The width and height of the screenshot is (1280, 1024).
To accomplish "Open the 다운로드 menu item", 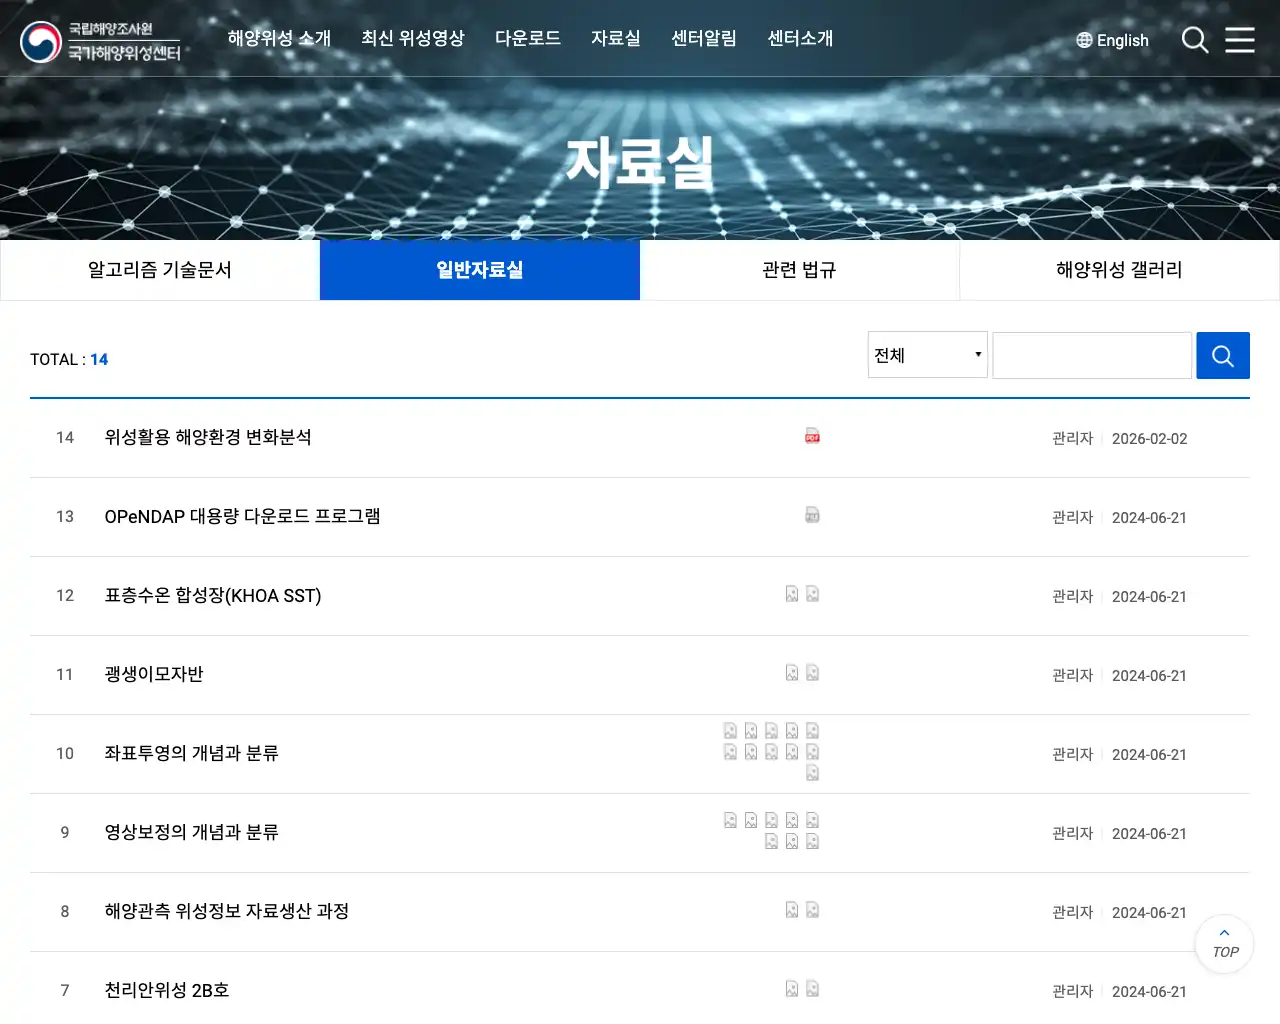I will pos(528,39).
